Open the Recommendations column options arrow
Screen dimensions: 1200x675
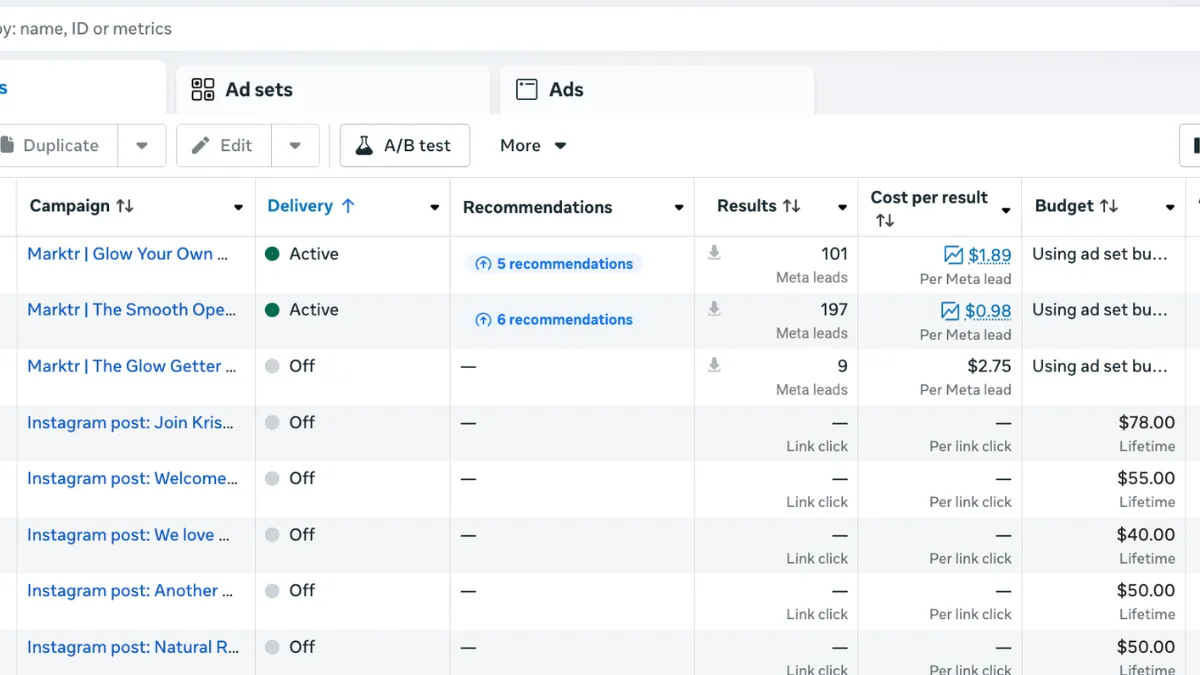(679, 208)
